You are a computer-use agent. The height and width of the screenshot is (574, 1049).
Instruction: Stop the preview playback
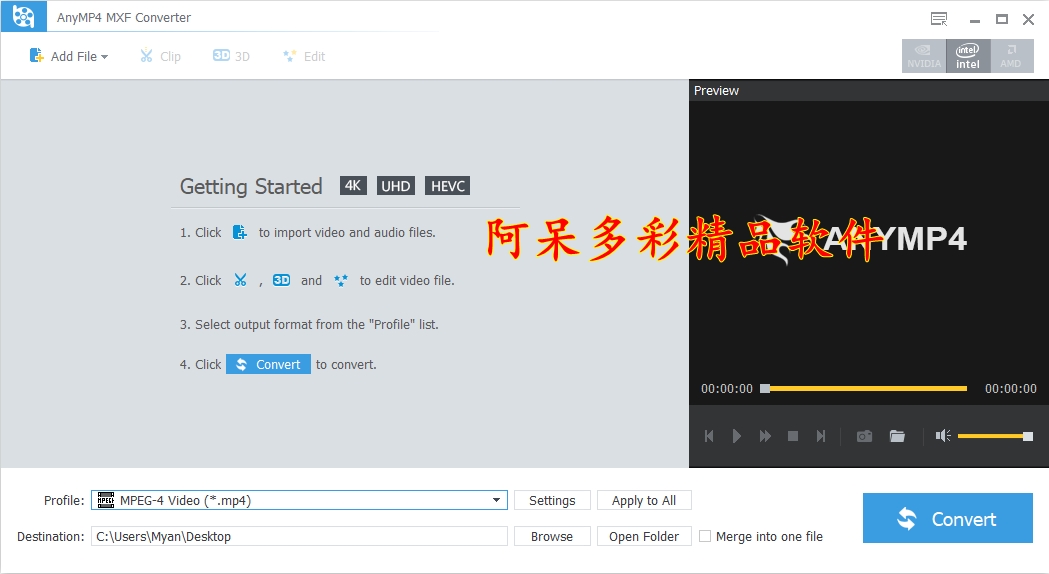tap(793, 436)
